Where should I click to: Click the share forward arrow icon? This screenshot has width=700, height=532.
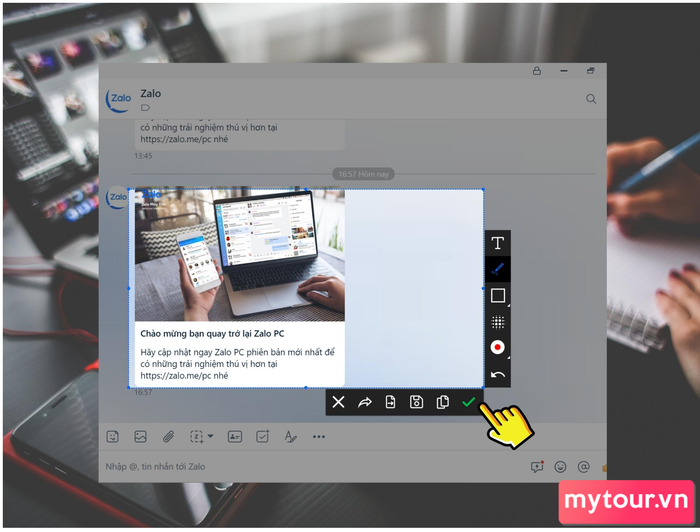click(x=365, y=403)
